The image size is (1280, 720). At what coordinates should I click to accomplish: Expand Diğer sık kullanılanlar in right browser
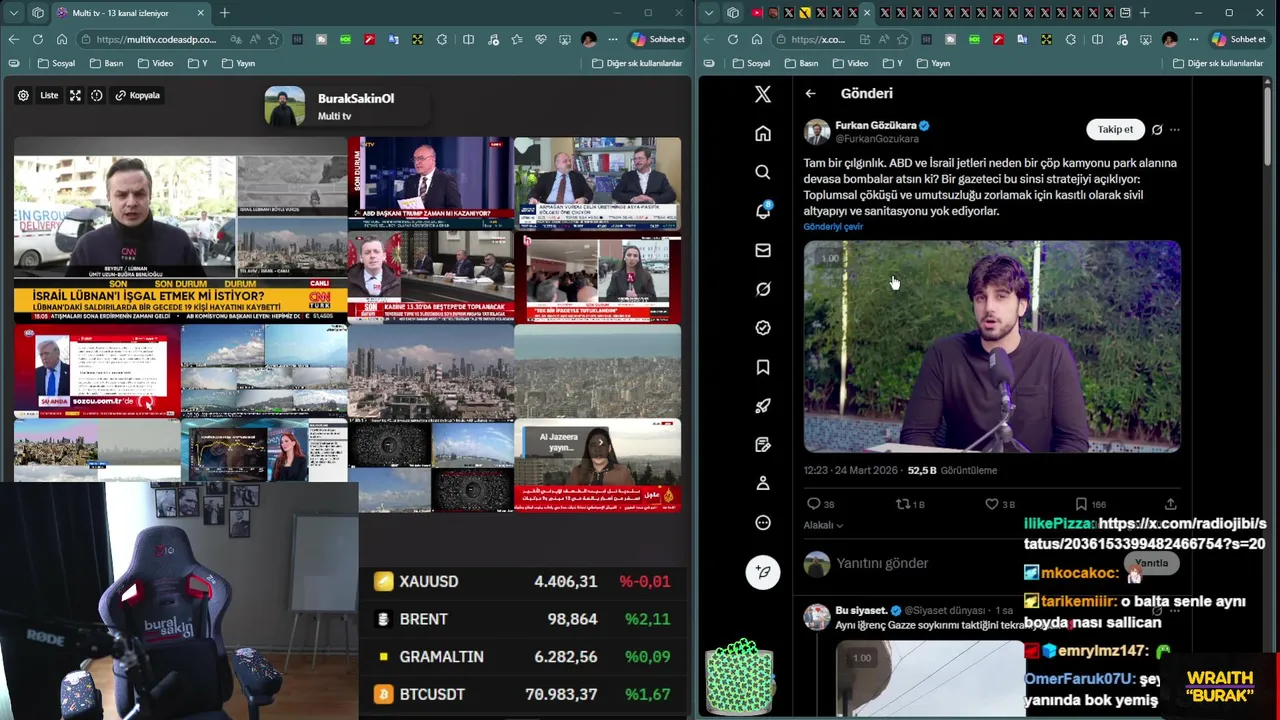[1217, 63]
